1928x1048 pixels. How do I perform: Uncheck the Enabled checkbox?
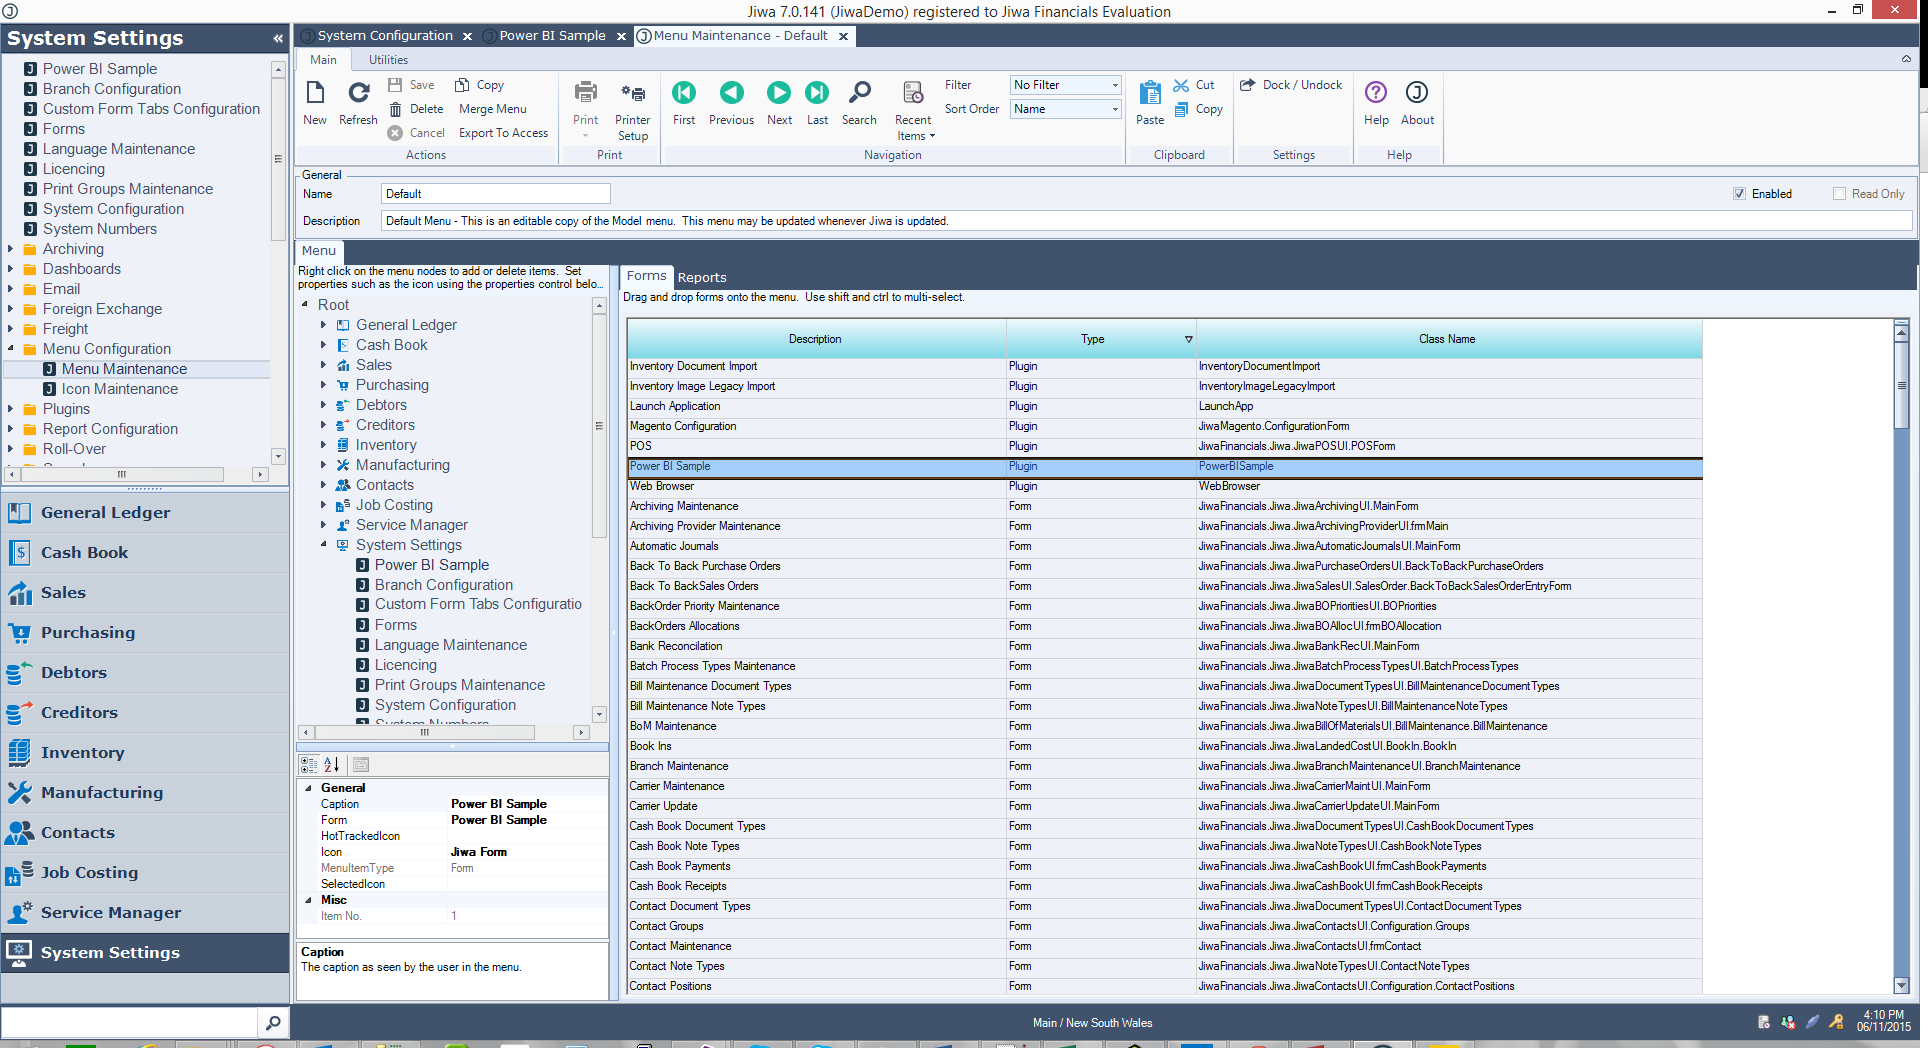pos(1739,194)
